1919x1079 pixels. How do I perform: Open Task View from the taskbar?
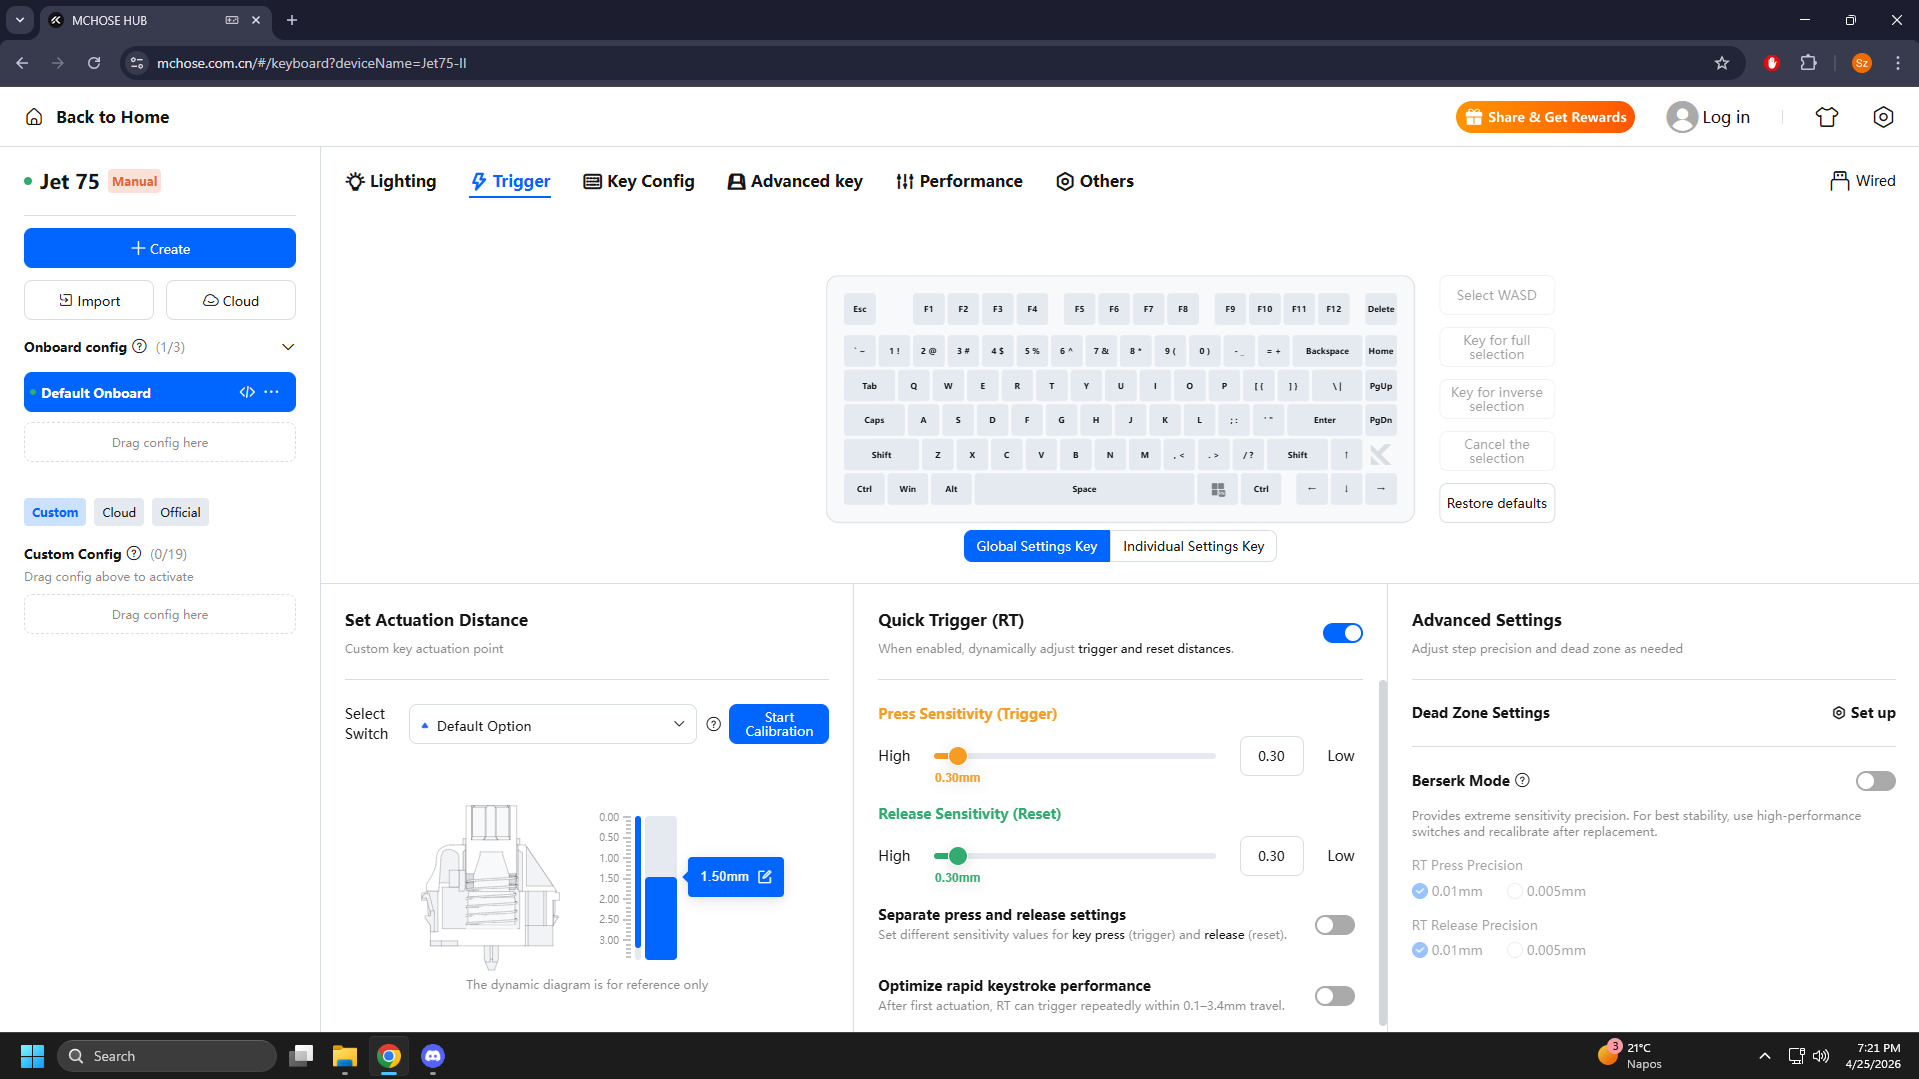click(301, 1056)
